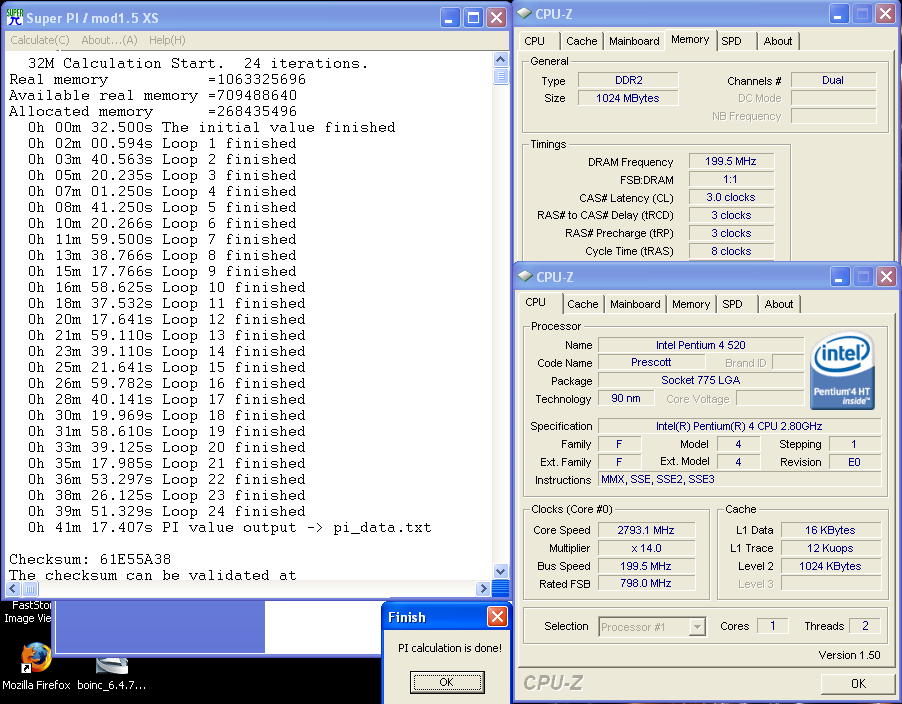
Task: Click the Socket 775 LGA package value
Action: coord(701,380)
